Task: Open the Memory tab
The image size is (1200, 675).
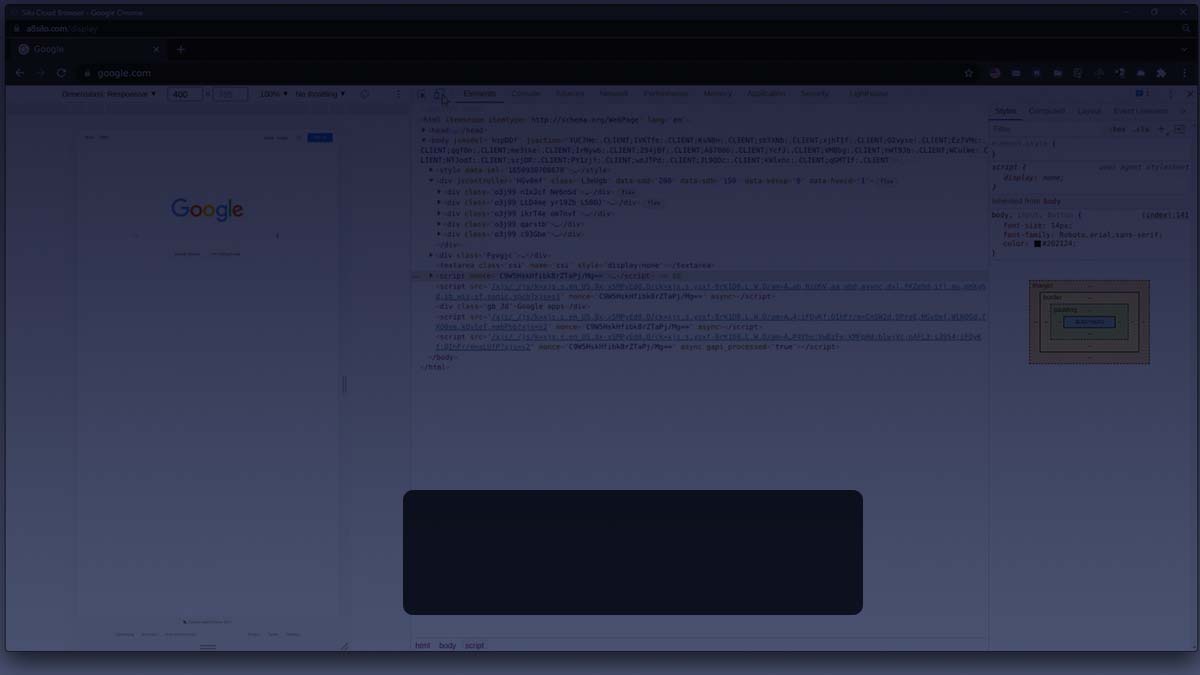Action: [718, 94]
